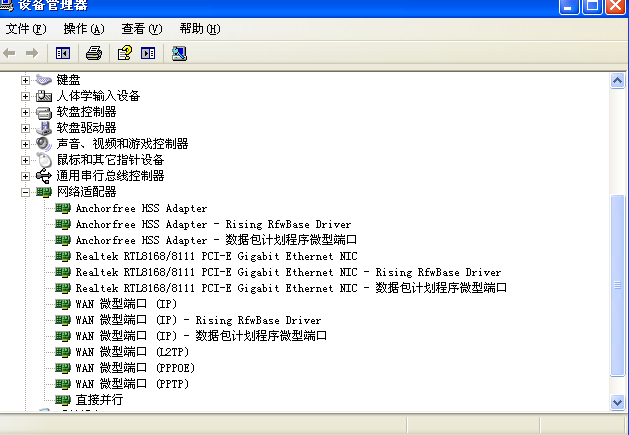Open the Properties help icon

pyautogui.click(x=124, y=53)
